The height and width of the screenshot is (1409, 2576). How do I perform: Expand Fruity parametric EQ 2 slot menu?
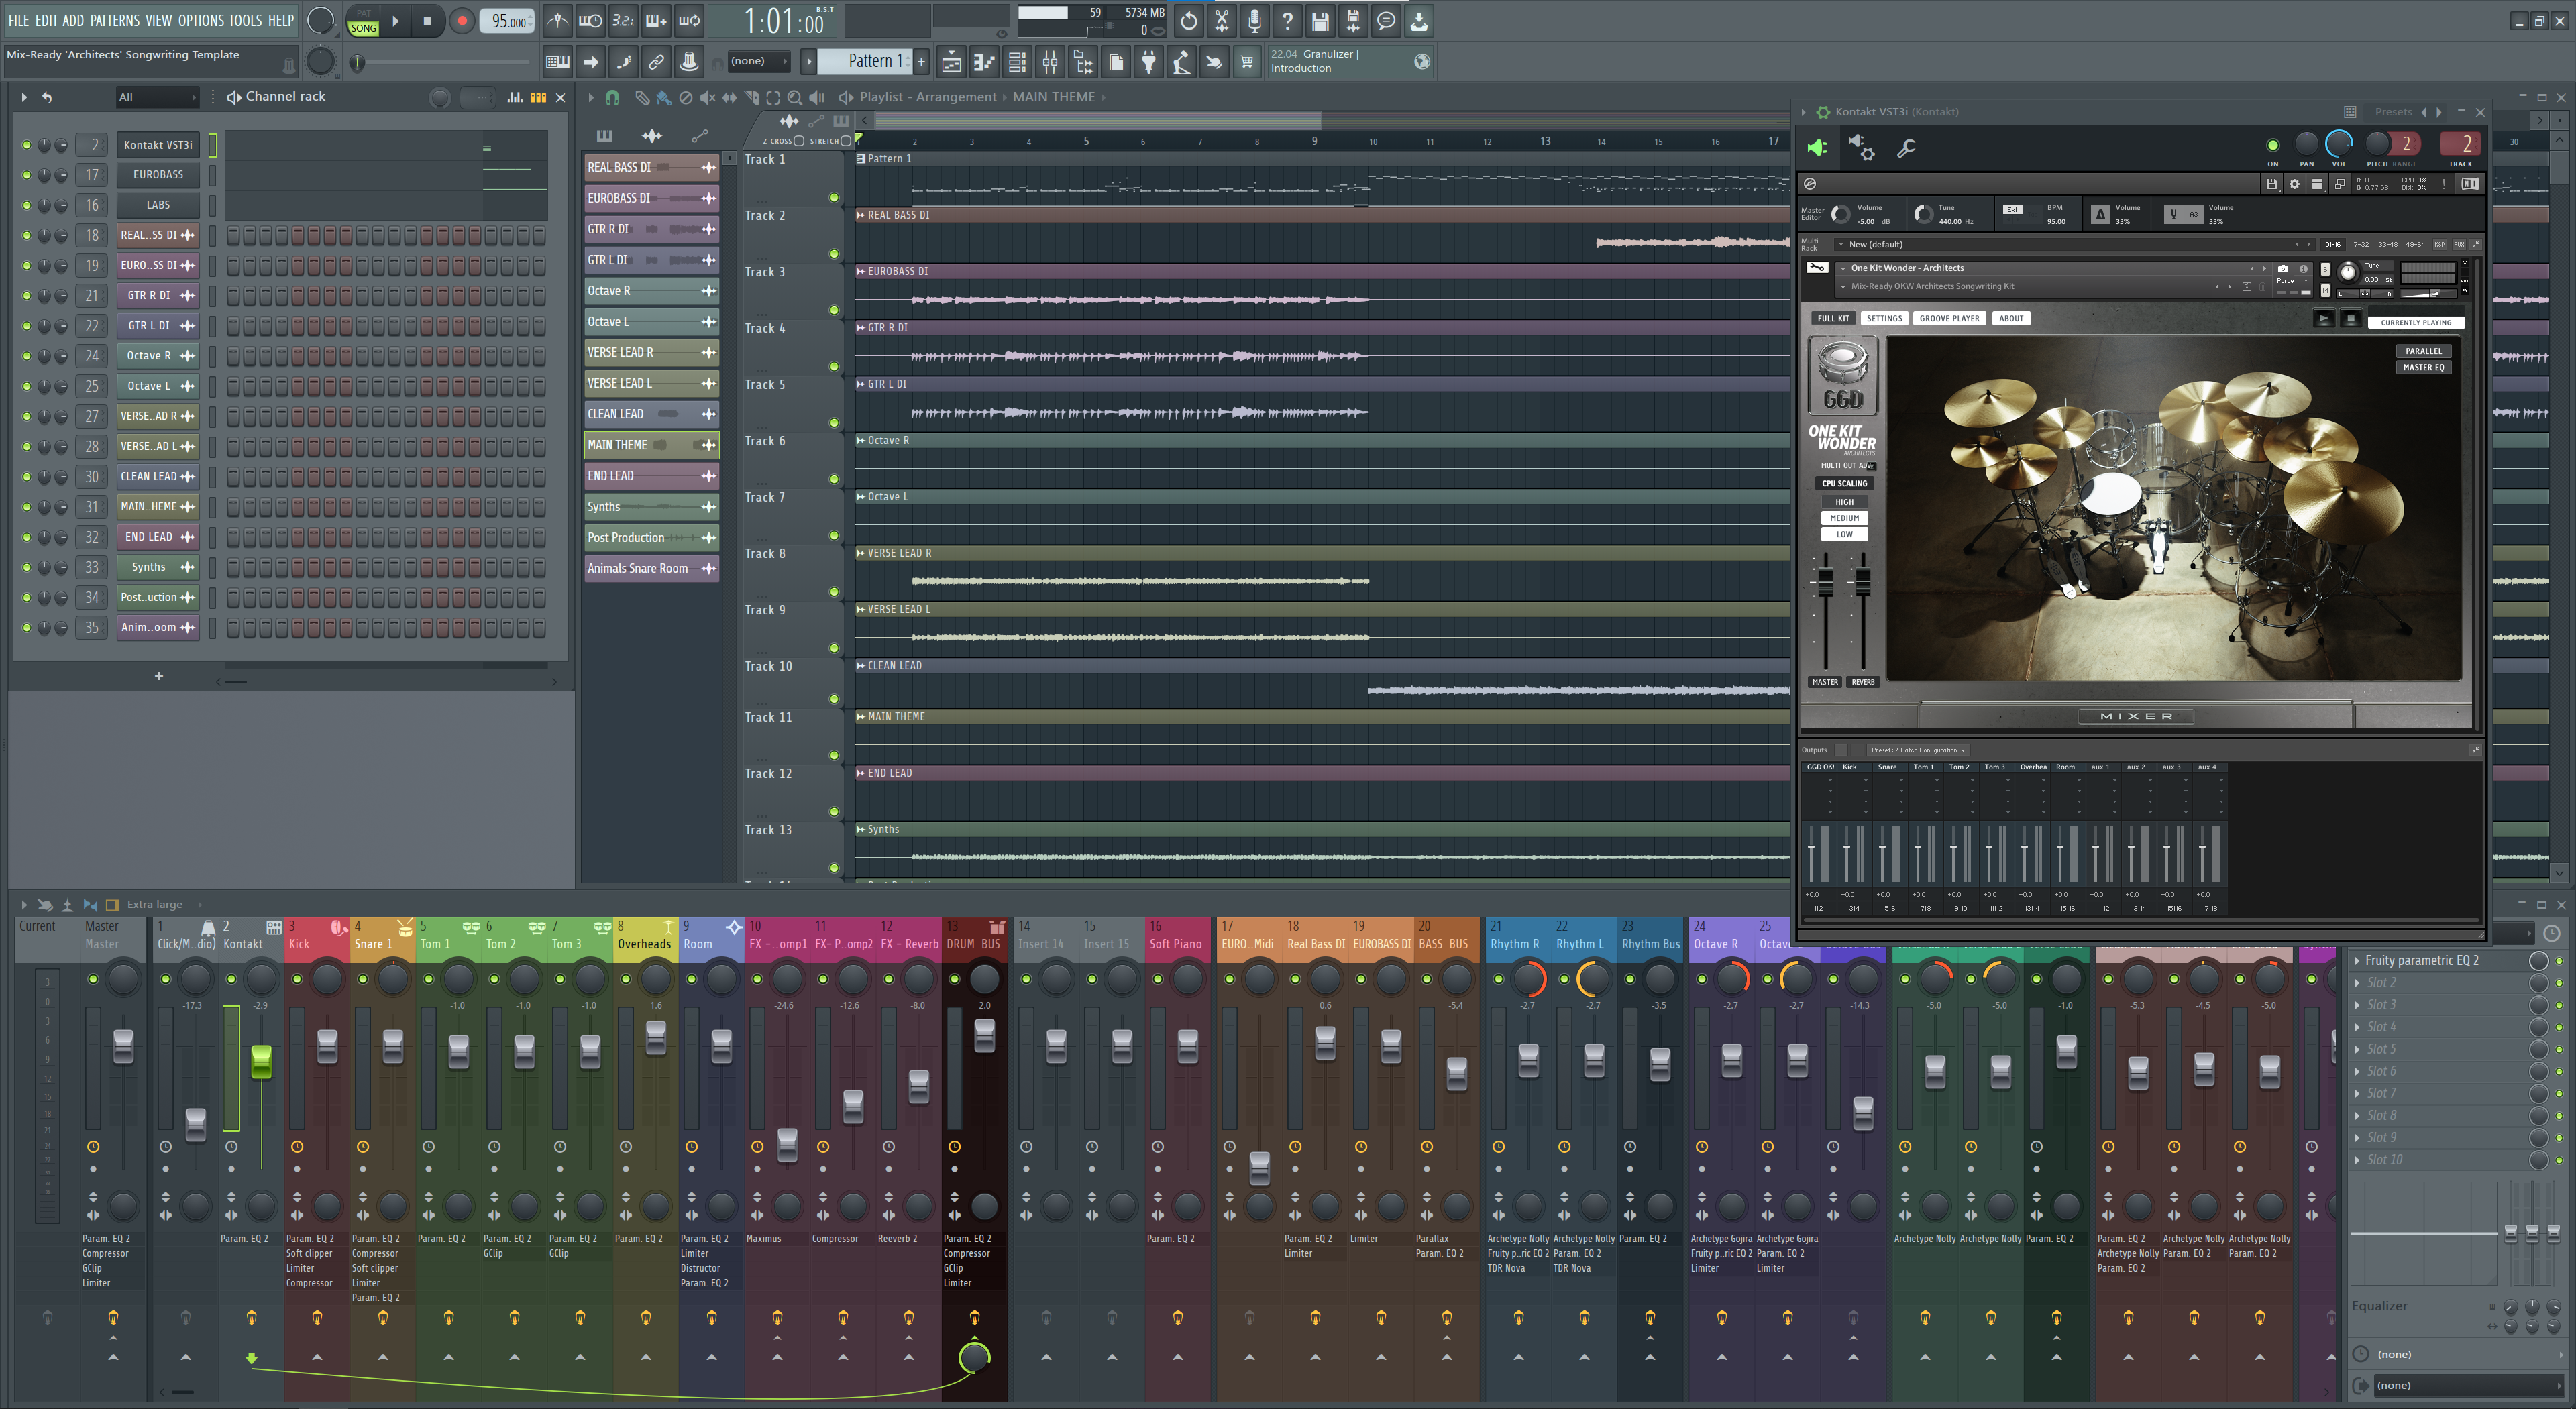click(x=2357, y=960)
